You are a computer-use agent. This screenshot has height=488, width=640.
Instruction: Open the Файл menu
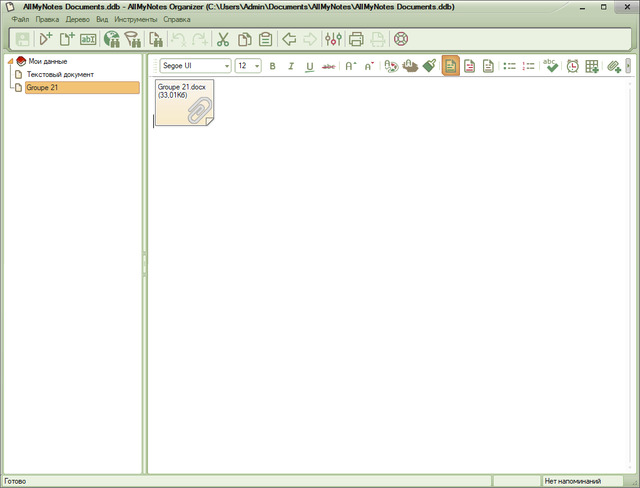tap(20, 20)
